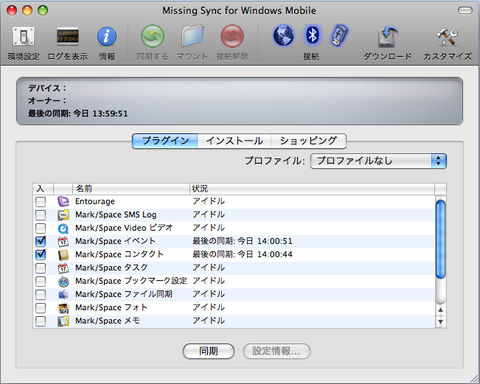
Task: Select the Entourage row name
Action: pyautogui.click(x=95, y=201)
